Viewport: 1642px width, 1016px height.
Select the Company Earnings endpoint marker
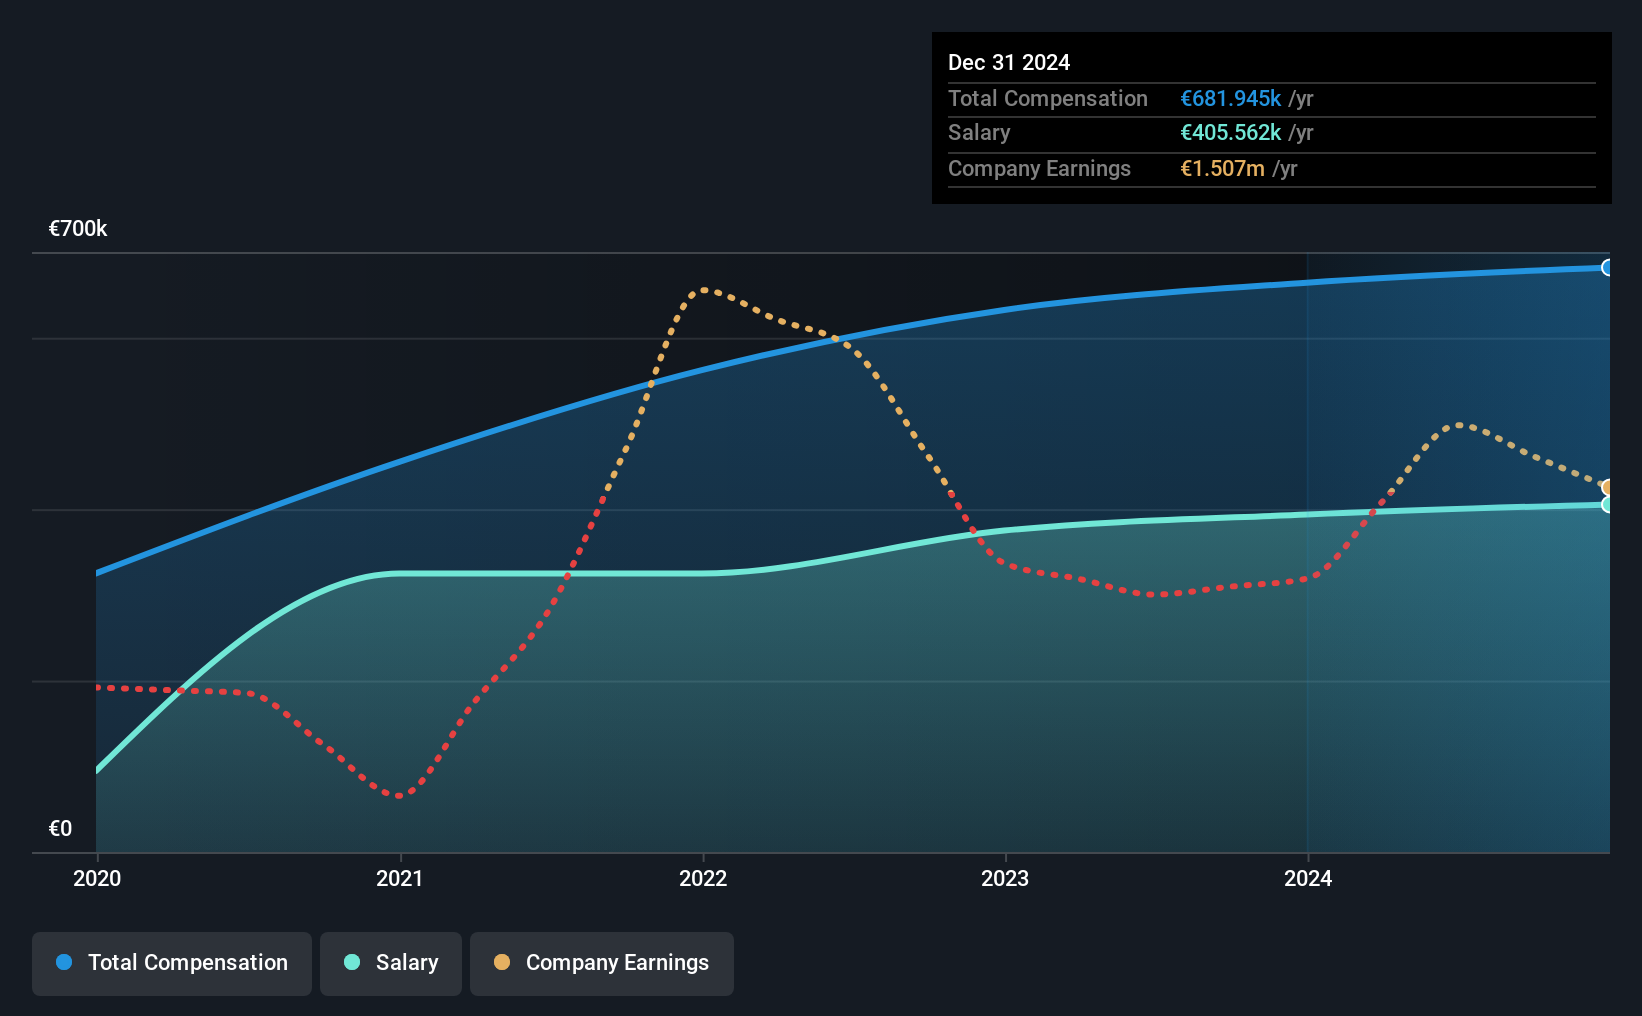[1608, 488]
